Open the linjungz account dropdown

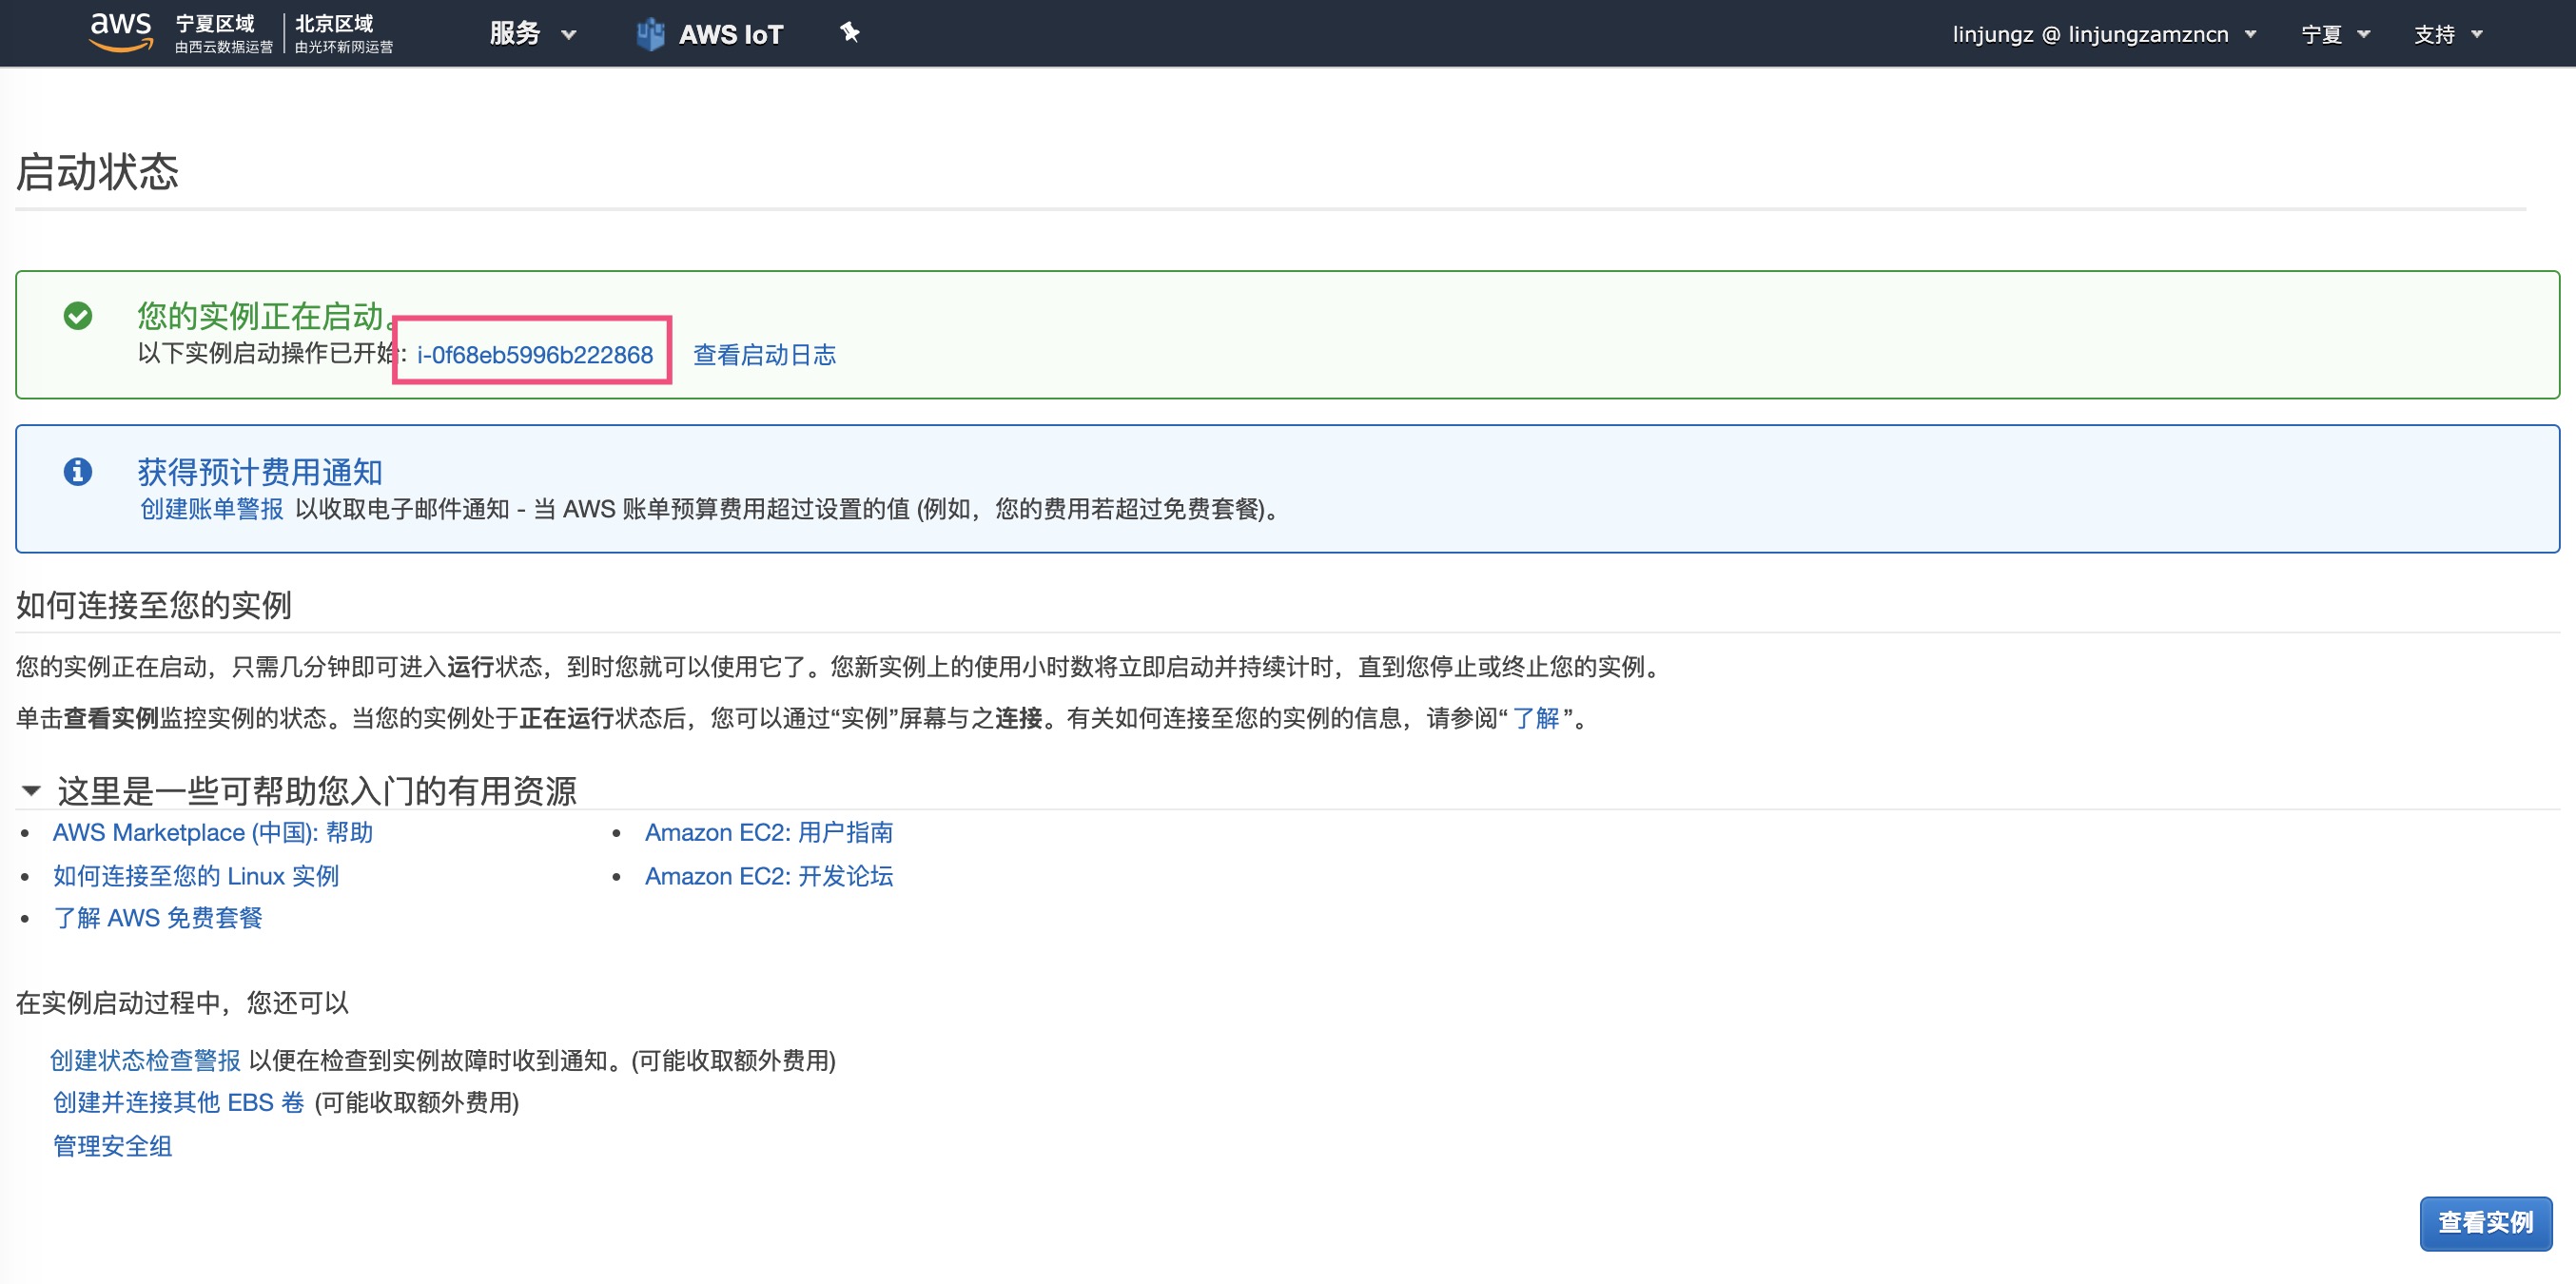tap(2103, 34)
